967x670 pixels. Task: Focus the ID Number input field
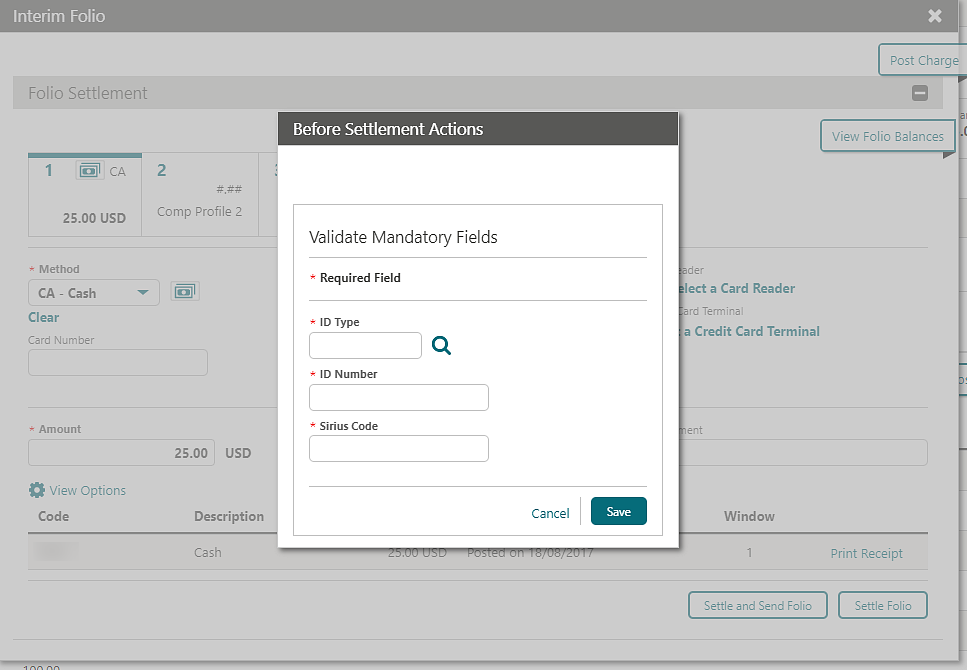pyautogui.click(x=398, y=397)
